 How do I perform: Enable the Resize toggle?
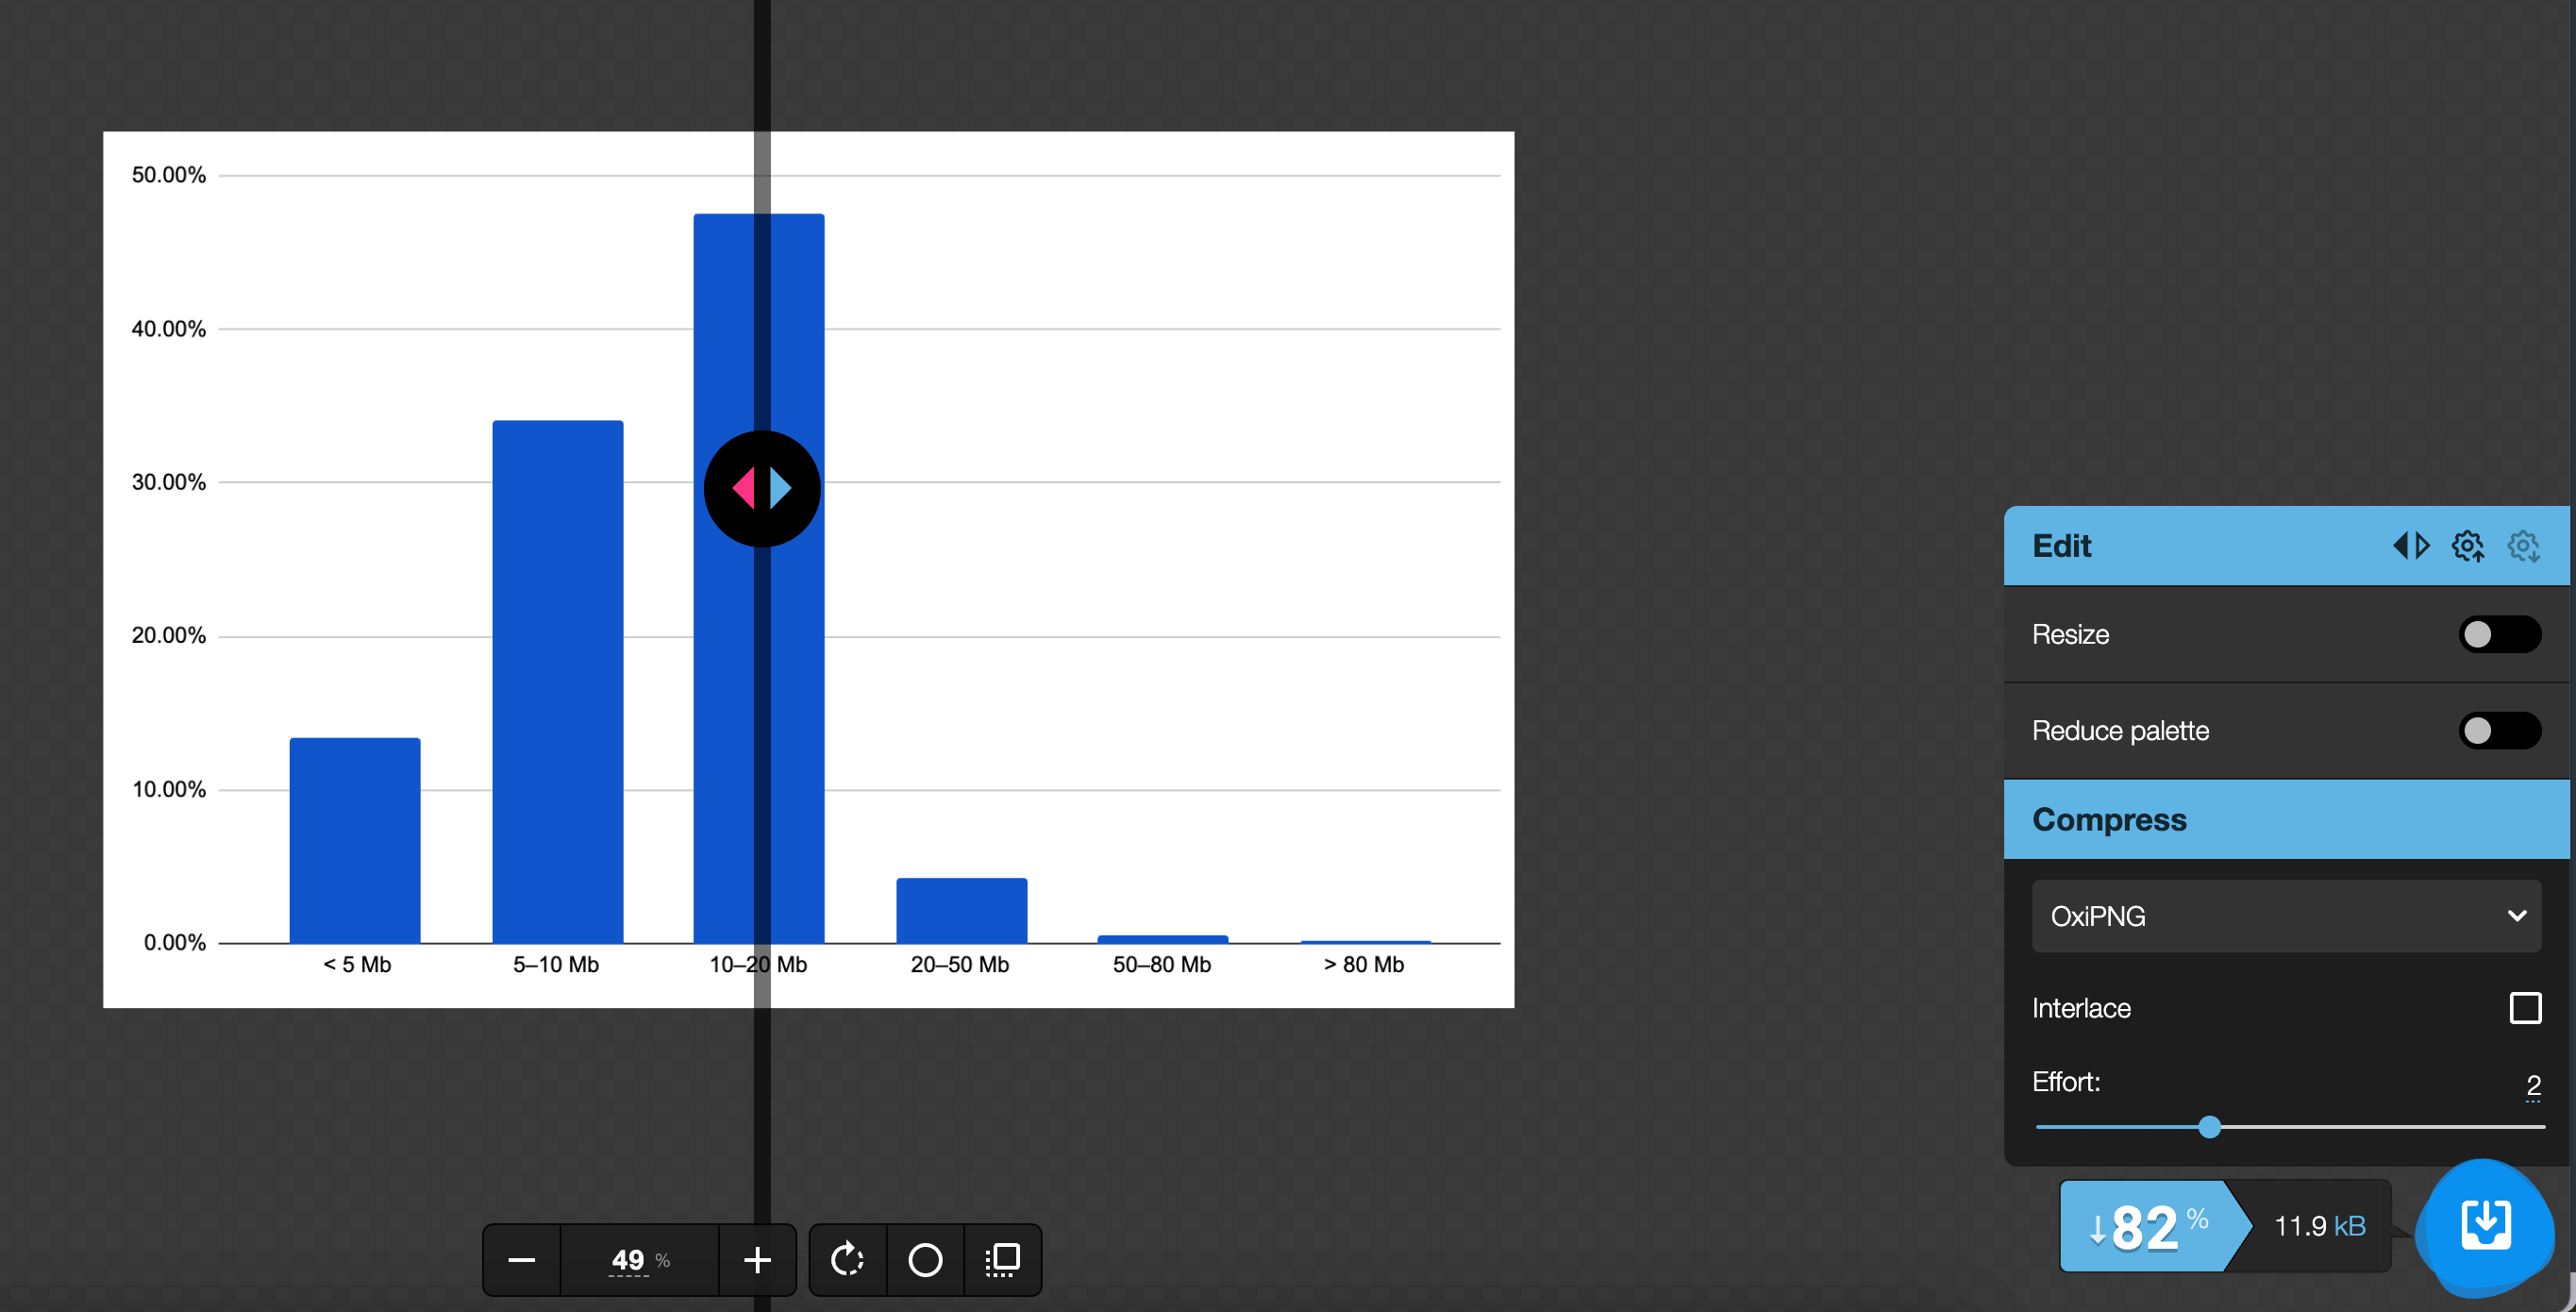[2498, 634]
